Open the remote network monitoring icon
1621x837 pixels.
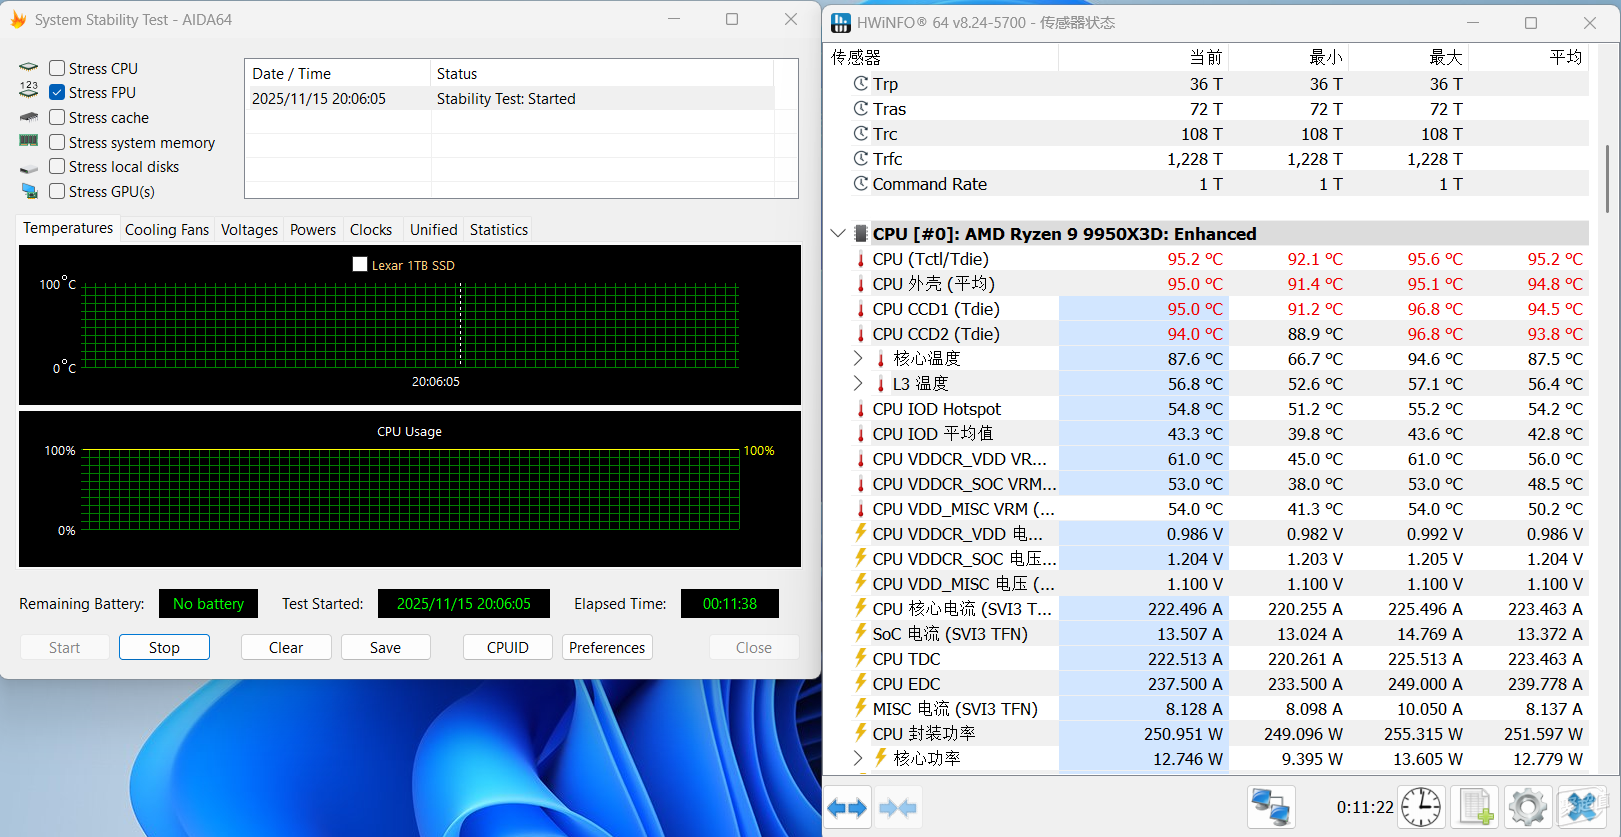(x=1271, y=807)
